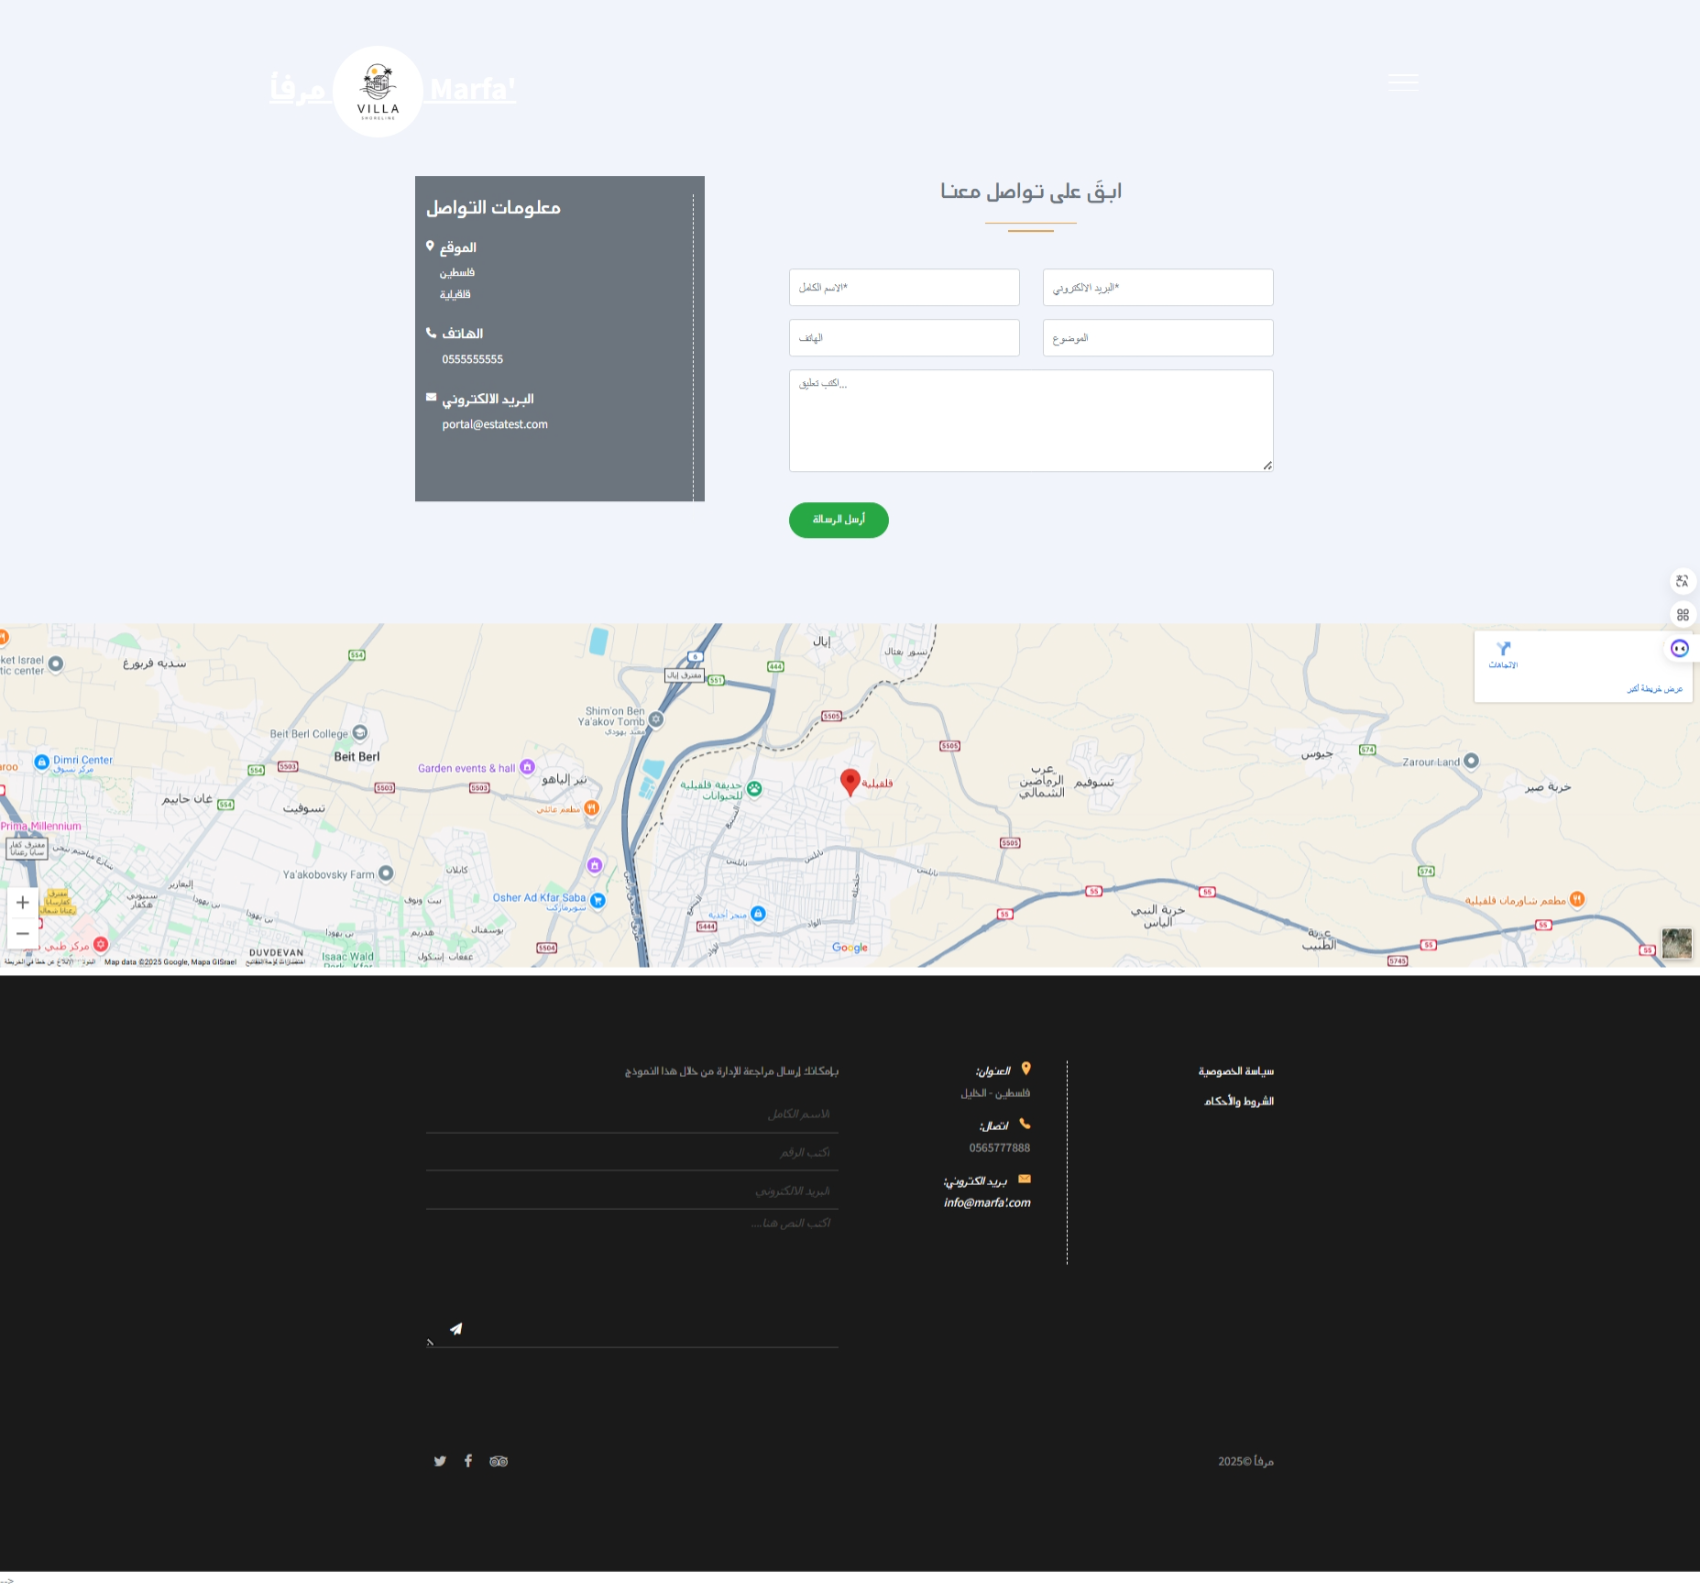
Task: Focus the full name field in contact form
Action: click(x=904, y=288)
